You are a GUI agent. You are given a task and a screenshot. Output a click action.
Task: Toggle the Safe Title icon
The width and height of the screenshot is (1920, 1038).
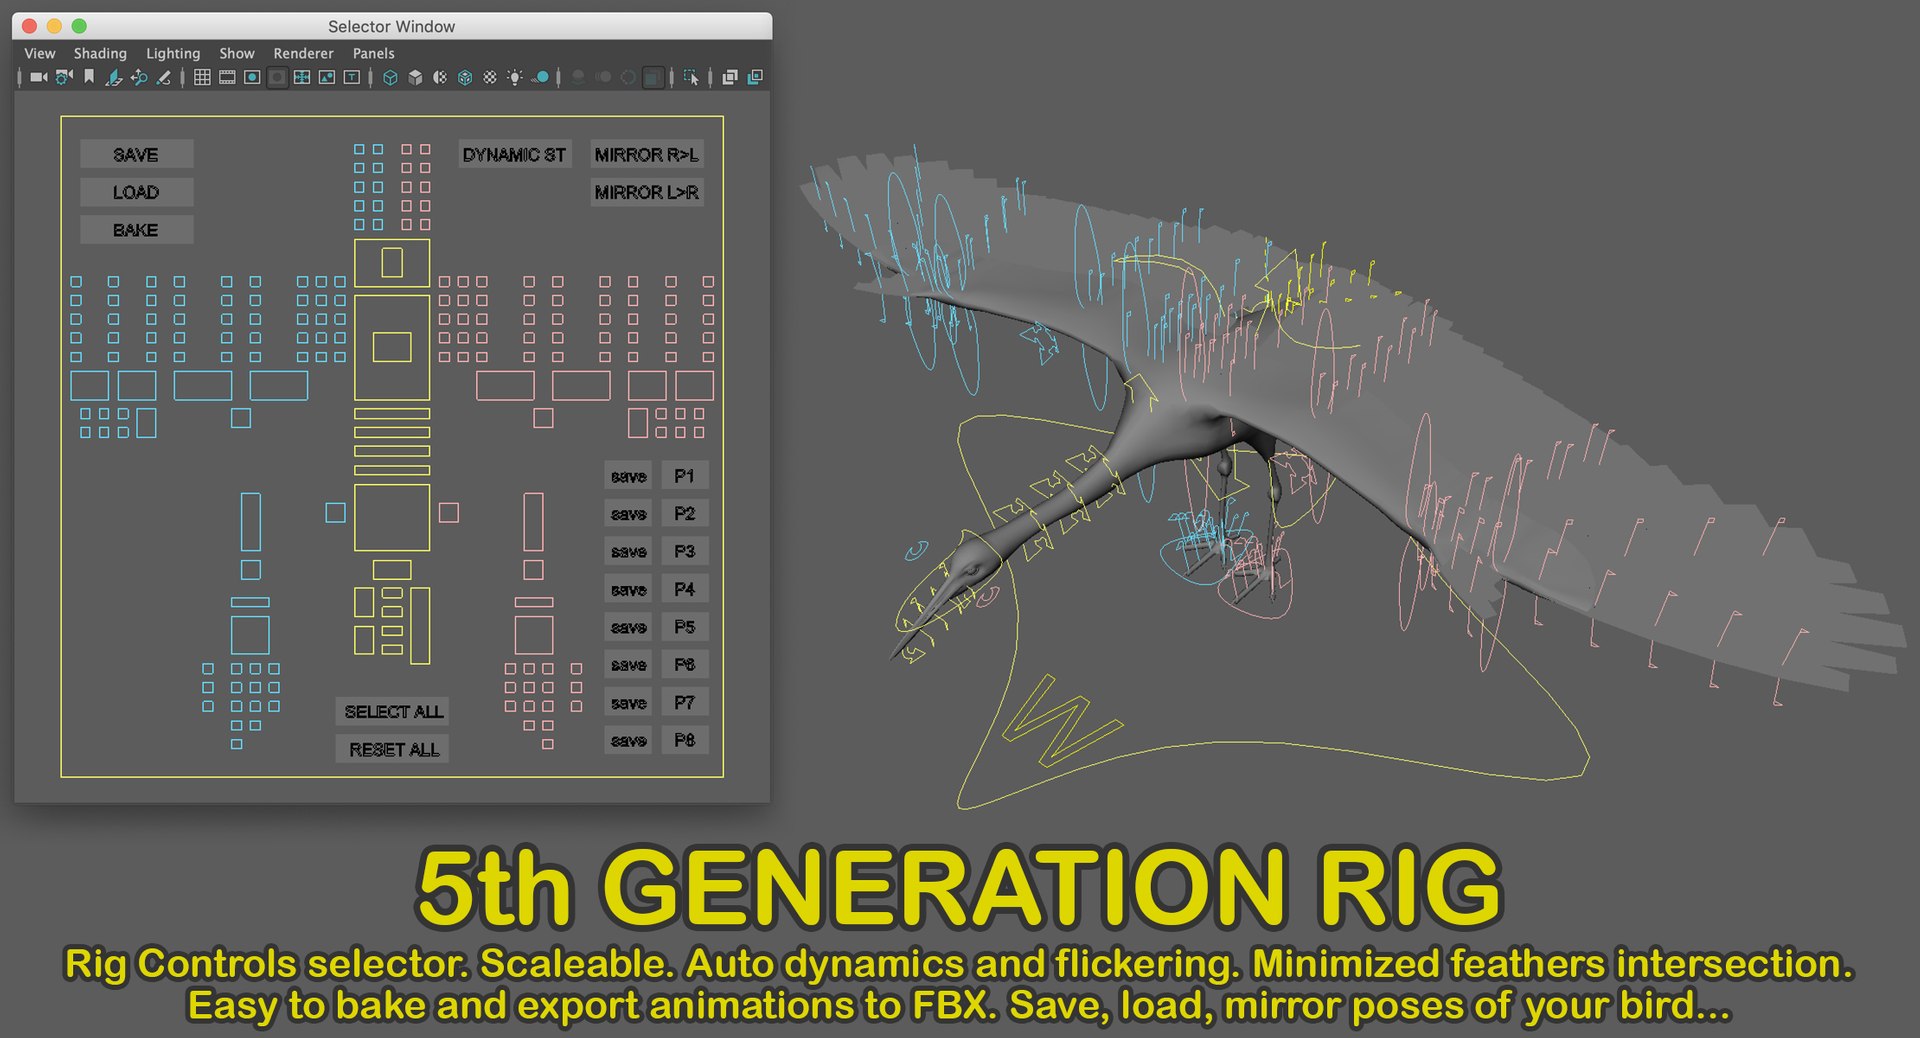pyautogui.click(x=352, y=77)
